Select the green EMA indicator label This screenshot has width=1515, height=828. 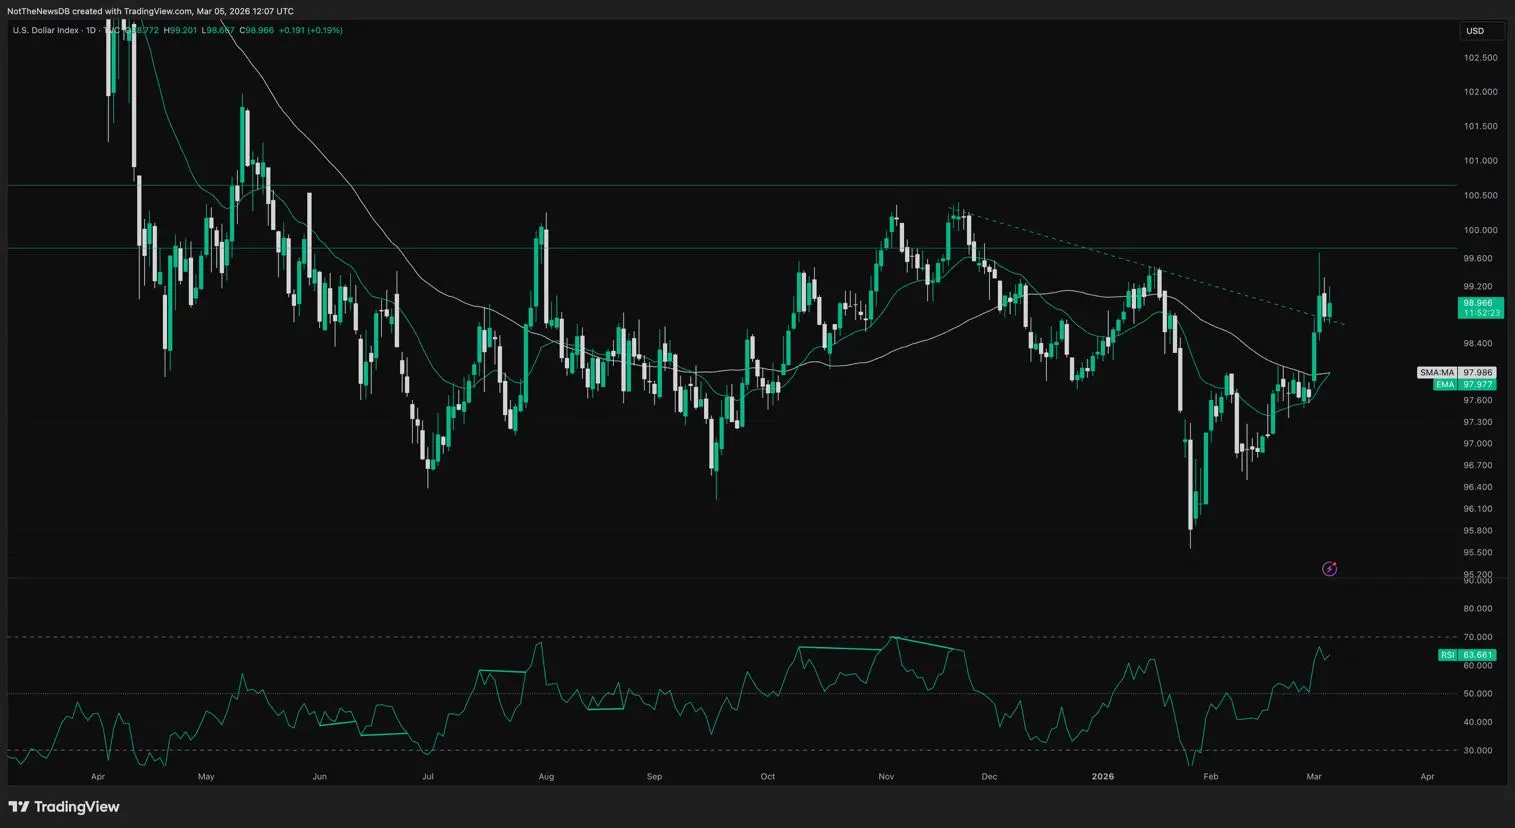(1444, 384)
